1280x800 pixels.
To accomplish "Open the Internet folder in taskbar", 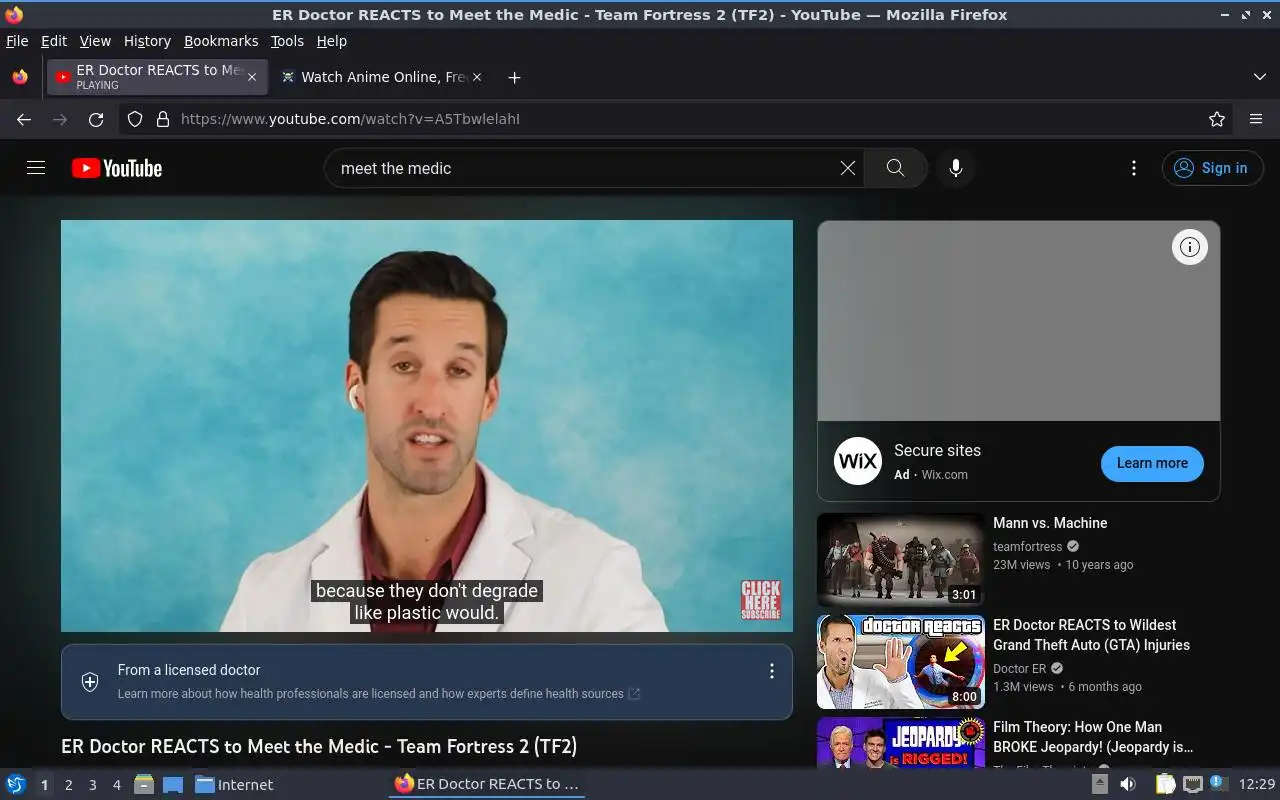I will click(234, 784).
